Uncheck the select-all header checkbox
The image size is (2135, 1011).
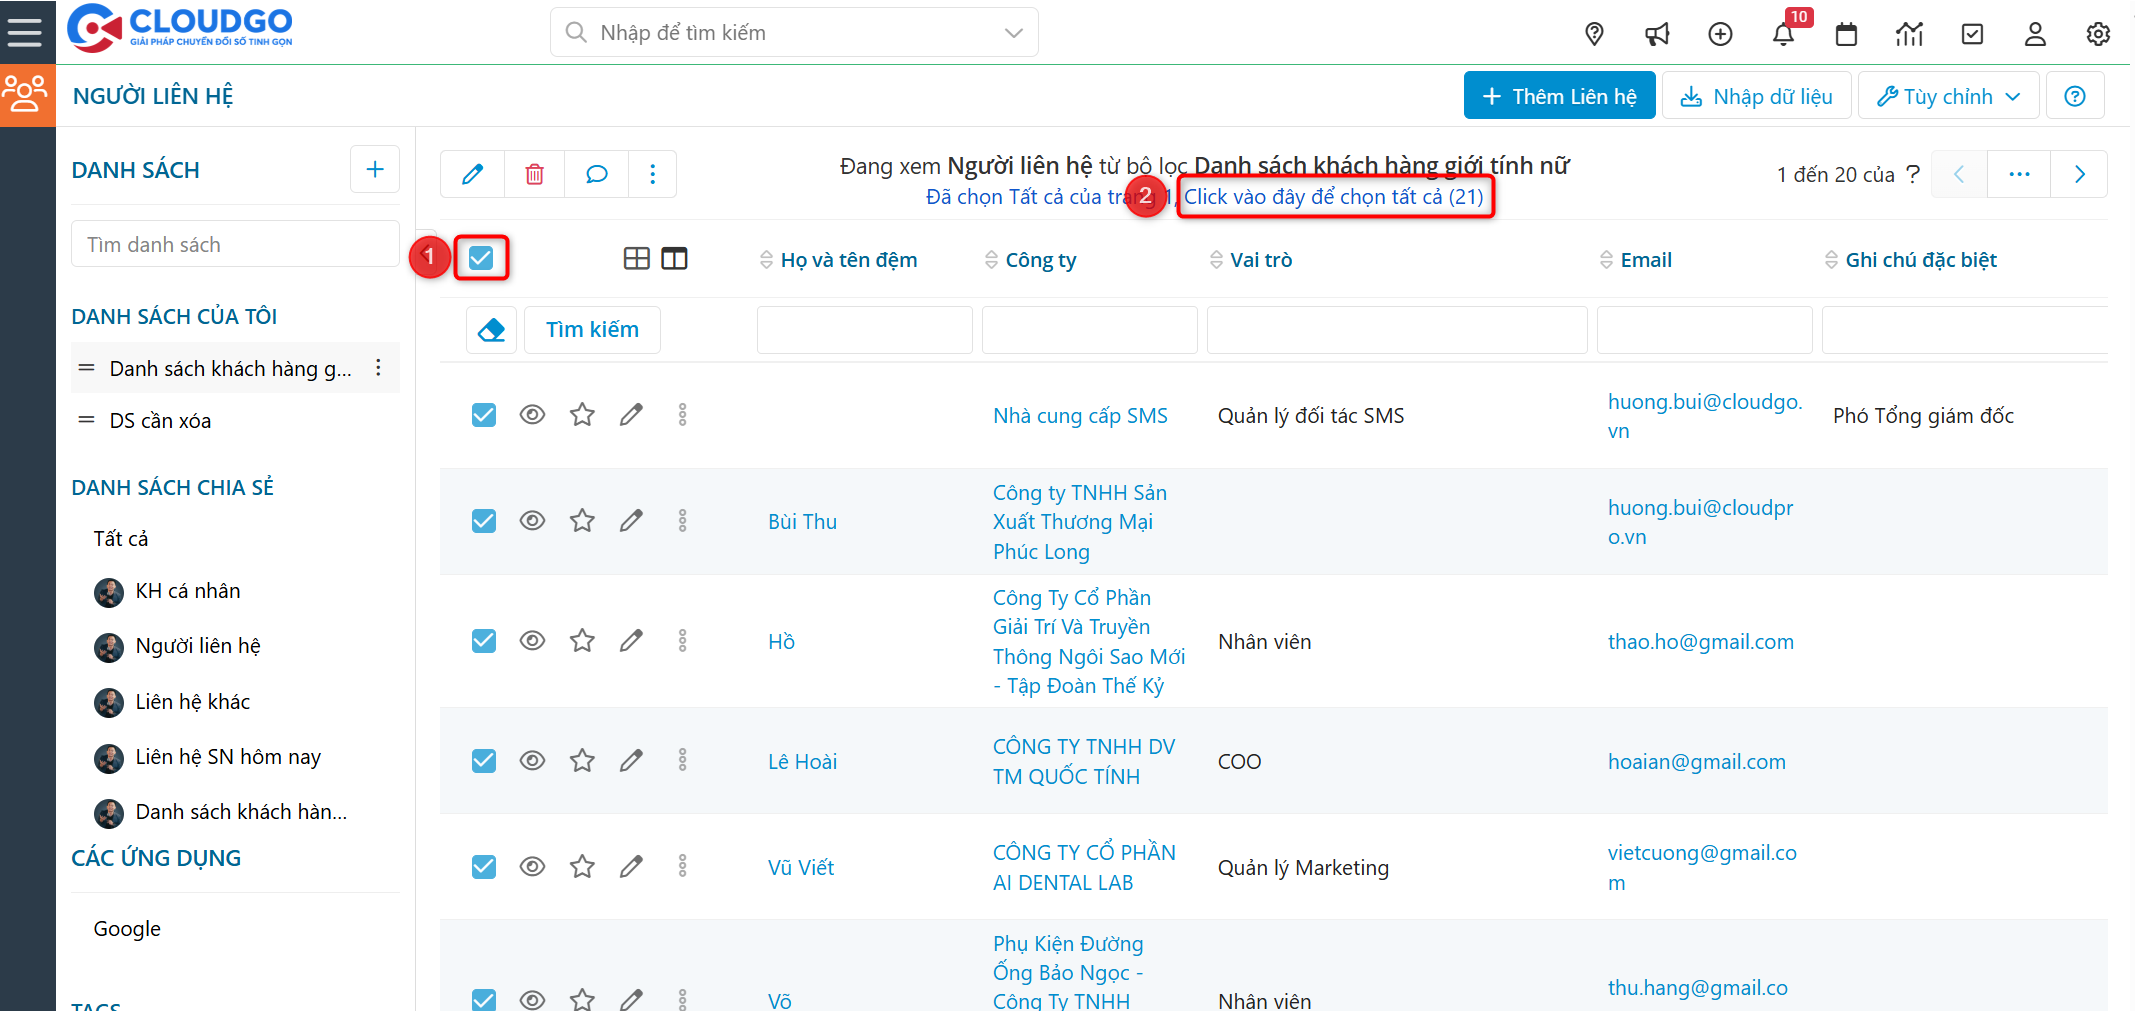click(x=481, y=258)
